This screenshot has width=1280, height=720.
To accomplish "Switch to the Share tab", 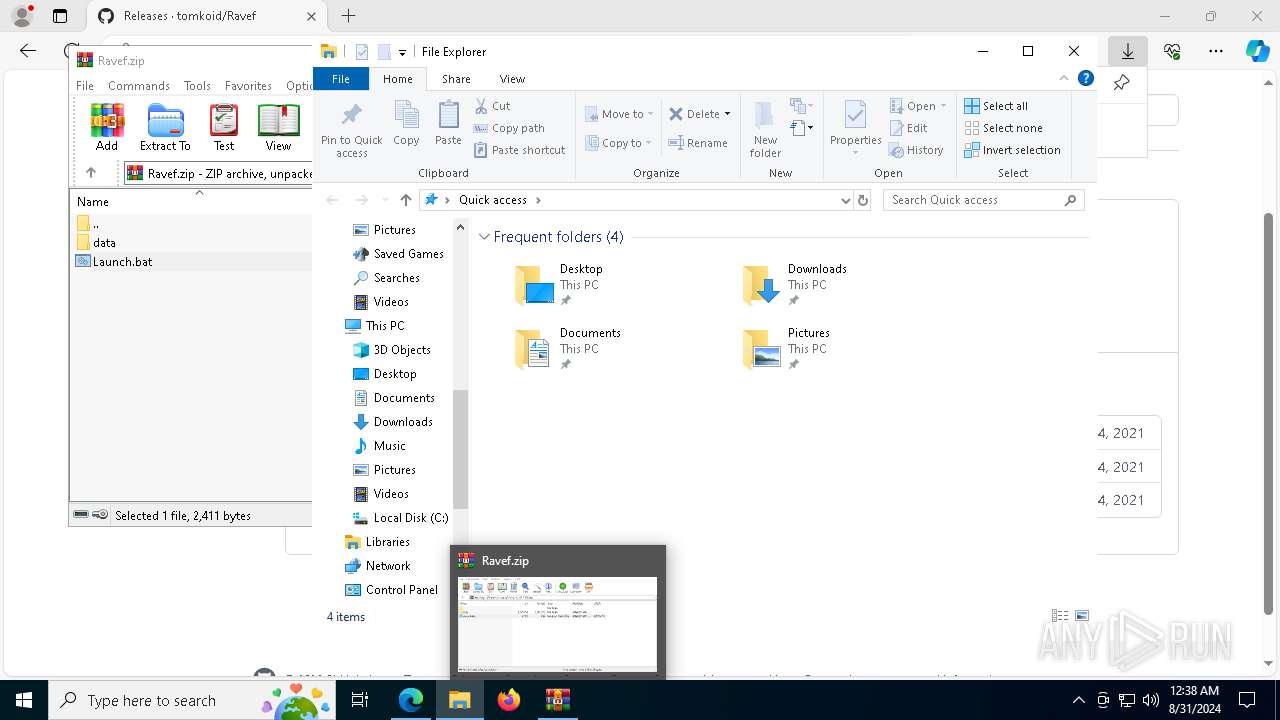I will 456,79.
